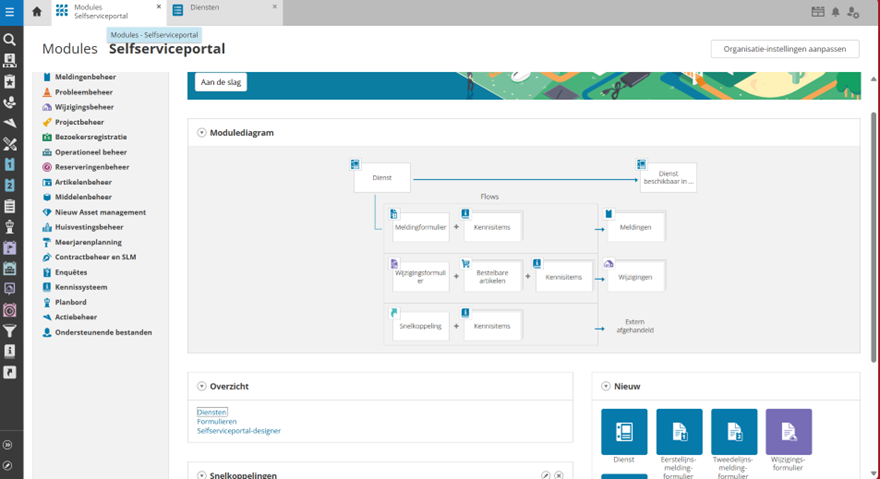Click the filter funnel icon in sidebar
This screenshot has width=880, height=479.
click(10, 331)
